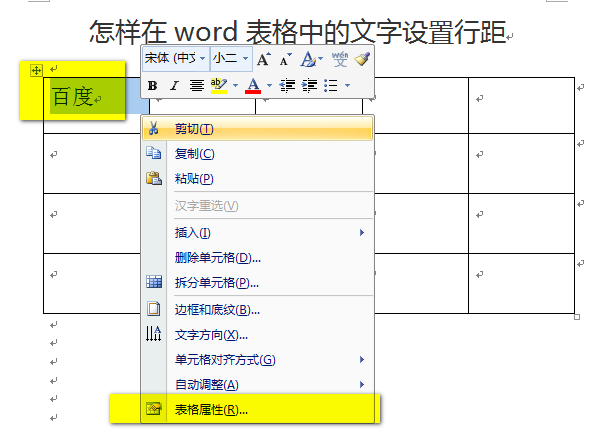Click the scissors cut icon
The height and width of the screenshot is (429, 600).
[153, 128]
